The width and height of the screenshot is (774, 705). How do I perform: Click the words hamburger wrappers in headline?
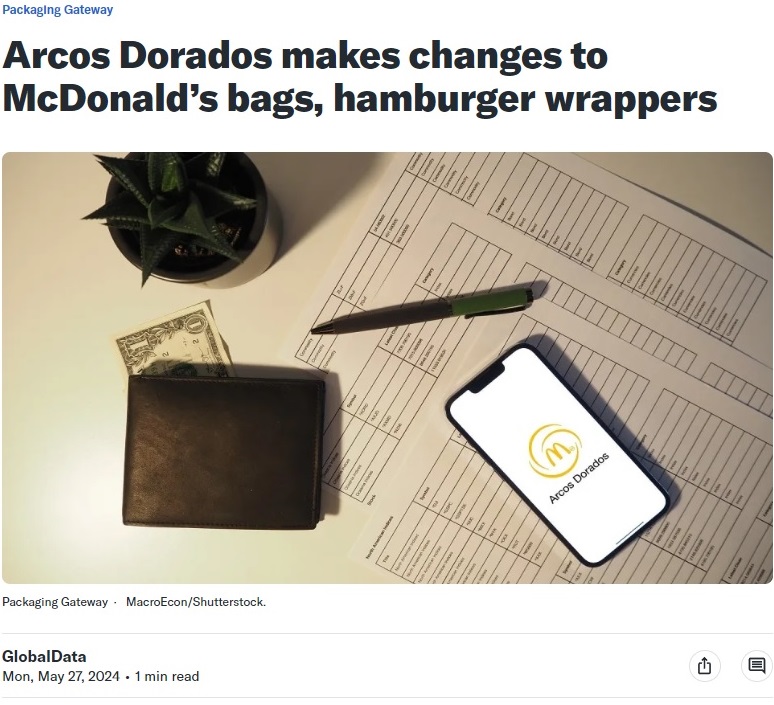click(525, 98)
